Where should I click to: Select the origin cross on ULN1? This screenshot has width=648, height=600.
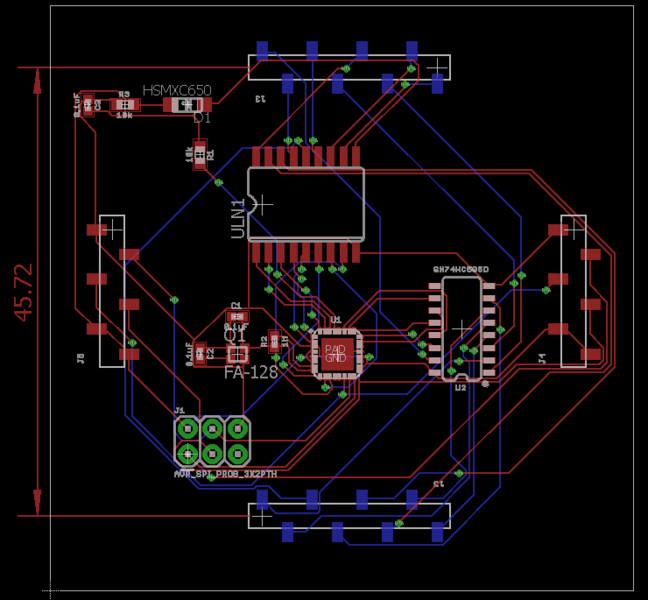[x=264, y=204]
